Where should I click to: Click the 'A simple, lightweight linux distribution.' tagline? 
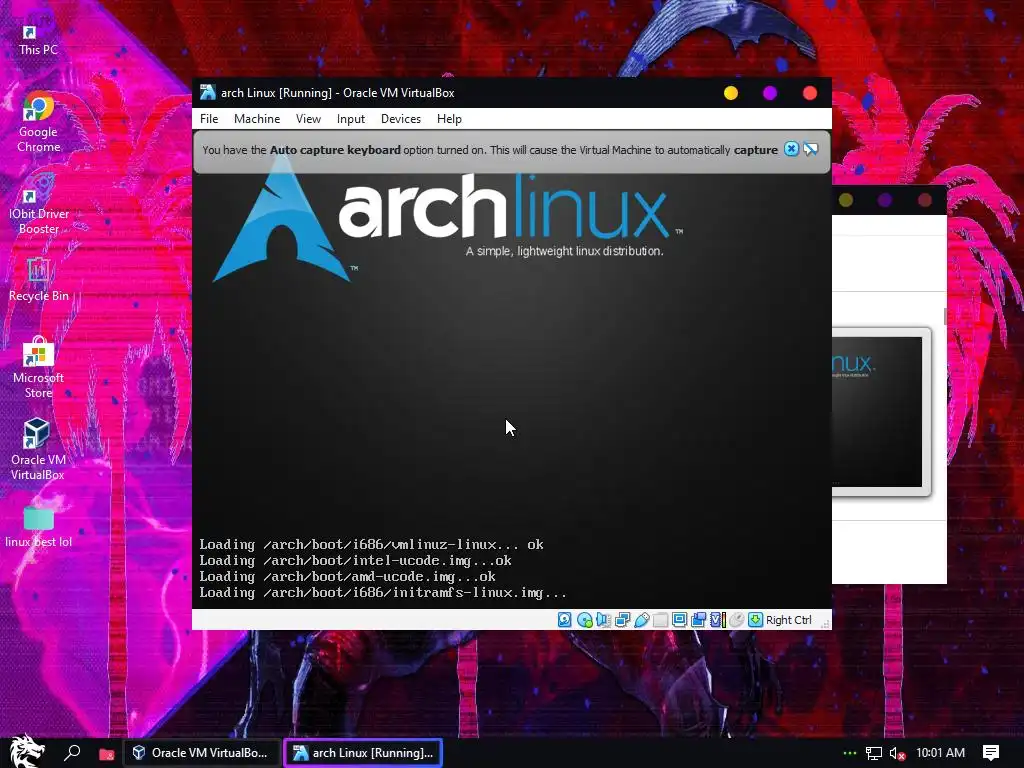click(x=564, y=251)
